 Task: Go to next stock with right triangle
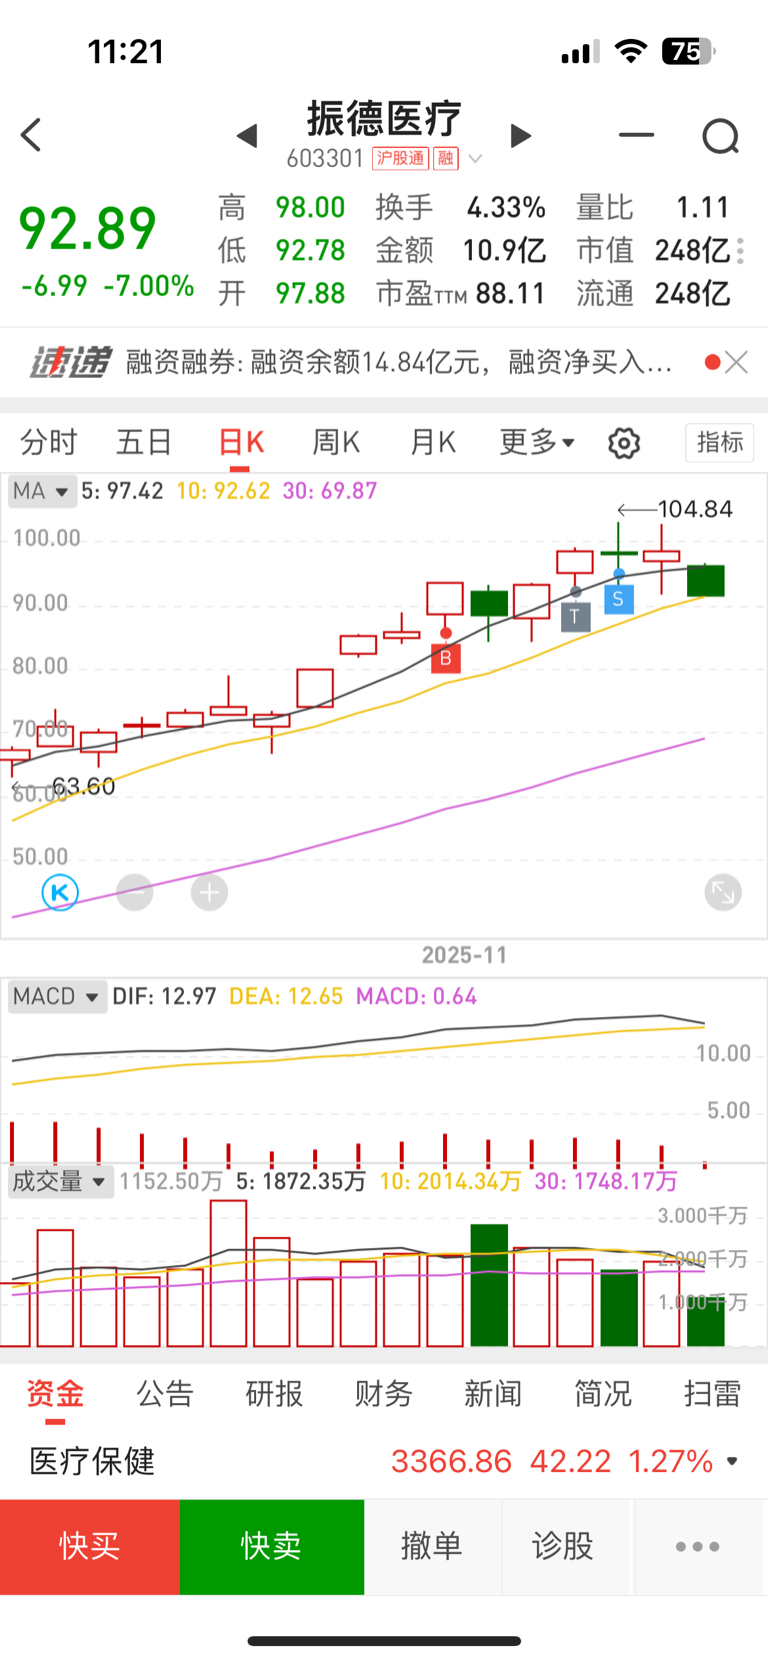pos(520,136)
